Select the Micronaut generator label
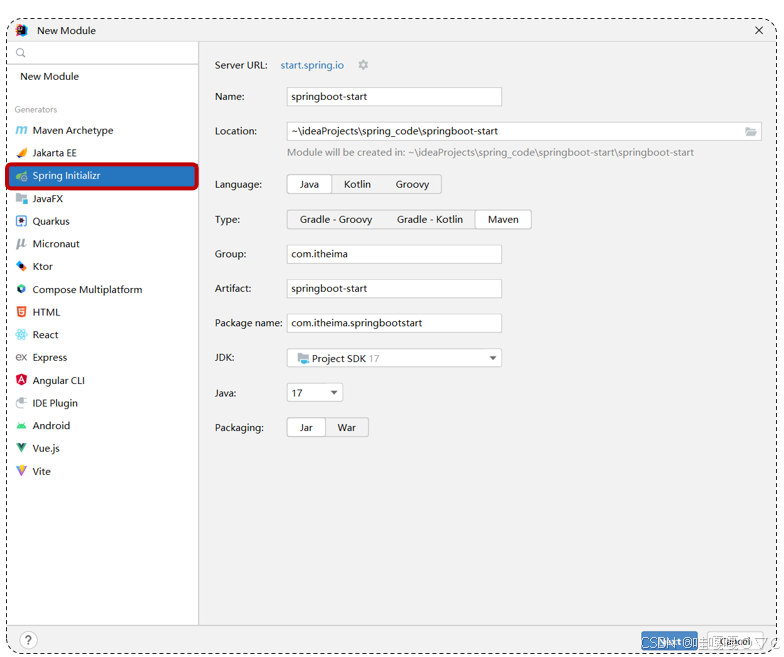The height and width of the screenshot is (657, 784). (x=56, y=244)
